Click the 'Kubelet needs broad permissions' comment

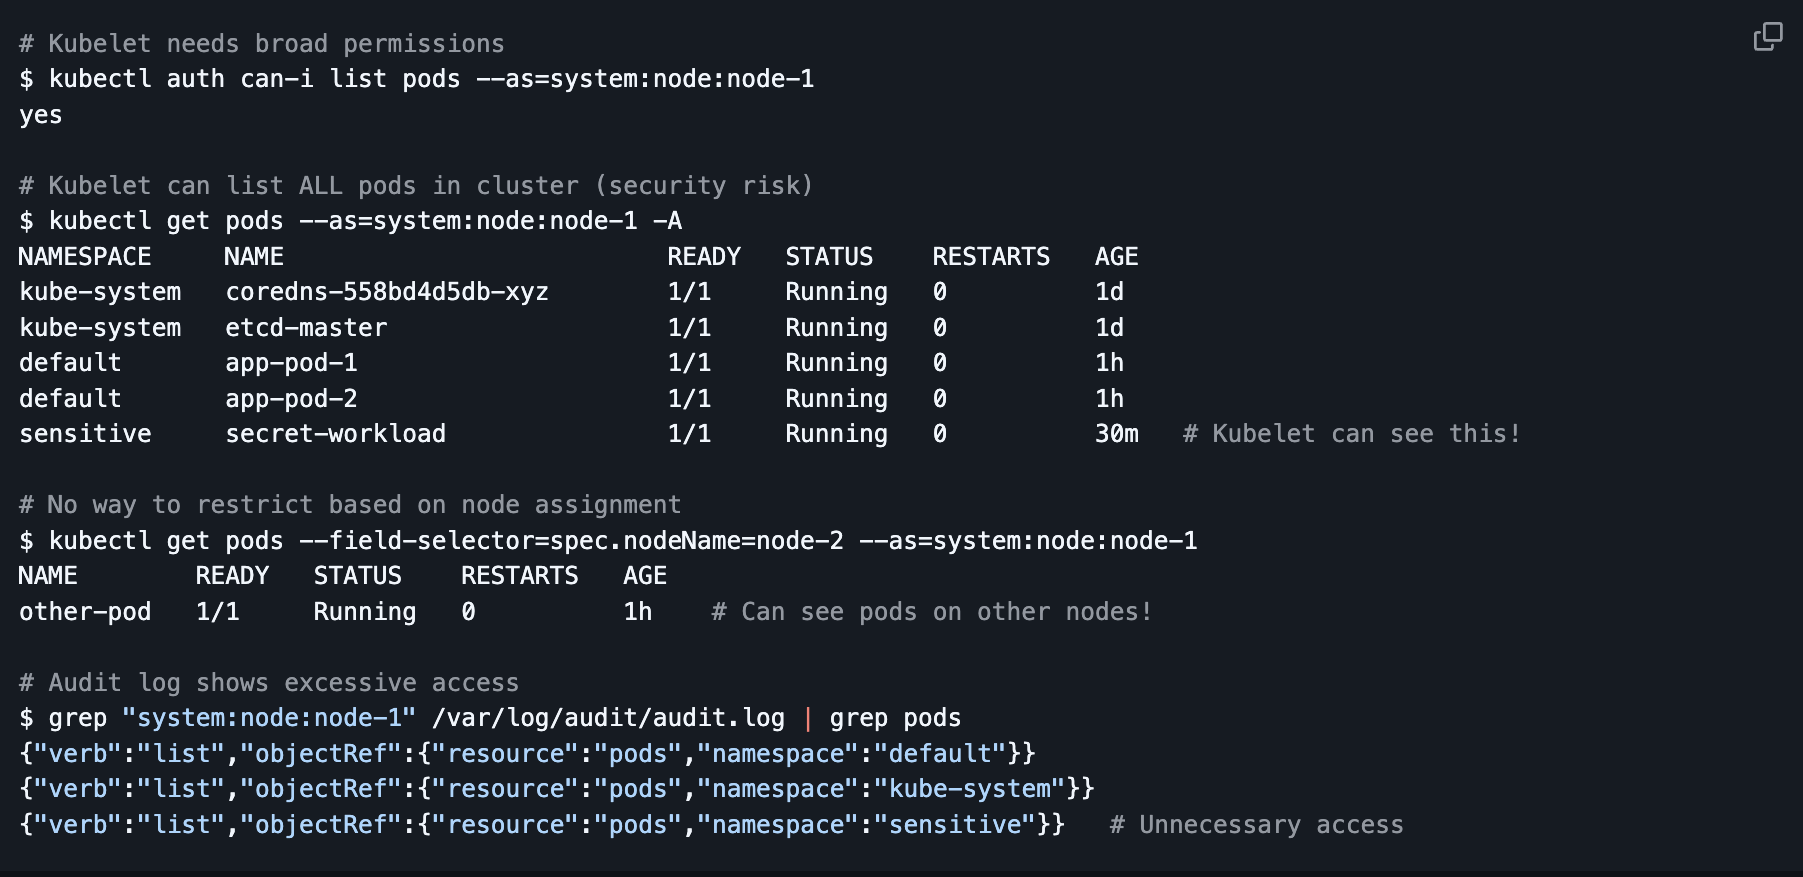[262, 44]
